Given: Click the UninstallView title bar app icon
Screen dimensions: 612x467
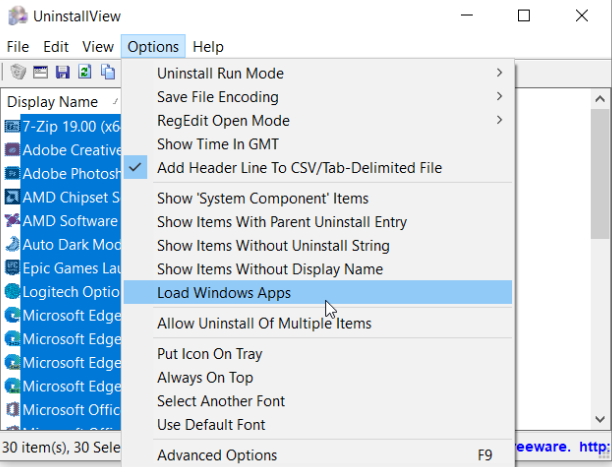Looking at the screenshot, I should pos(18,16).
